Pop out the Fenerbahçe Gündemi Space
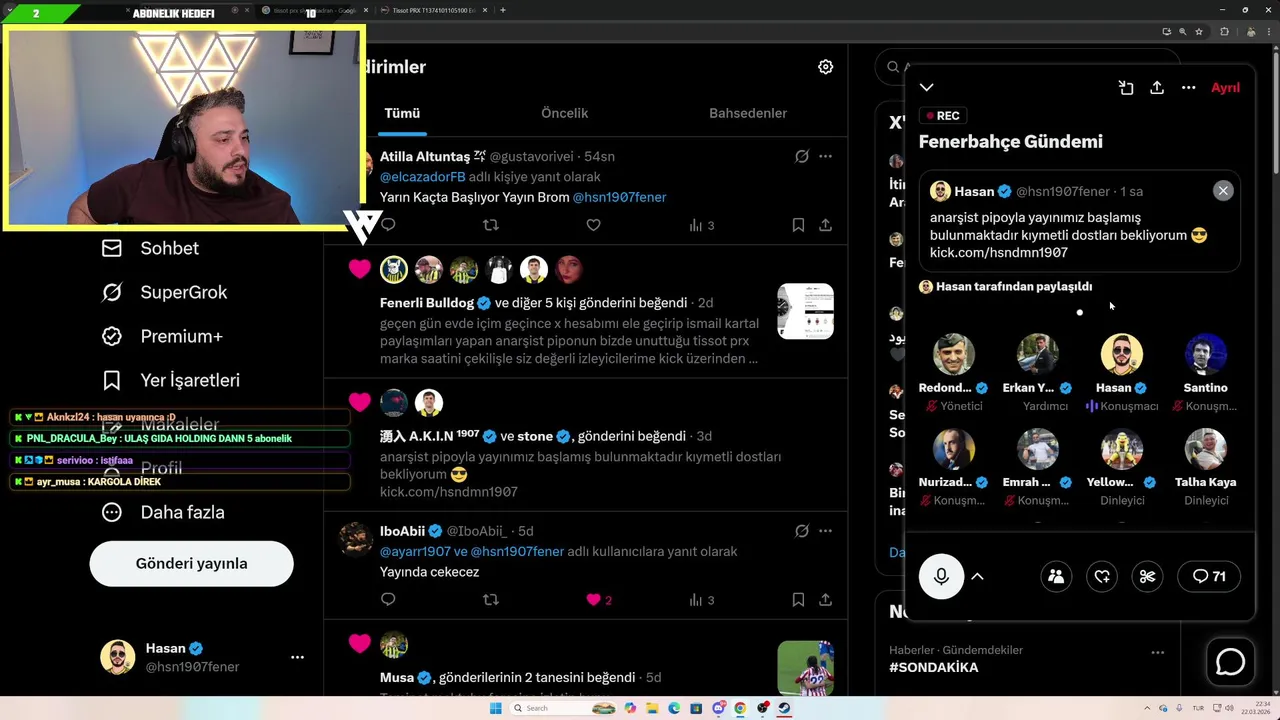 click(x=1126, y=88)
